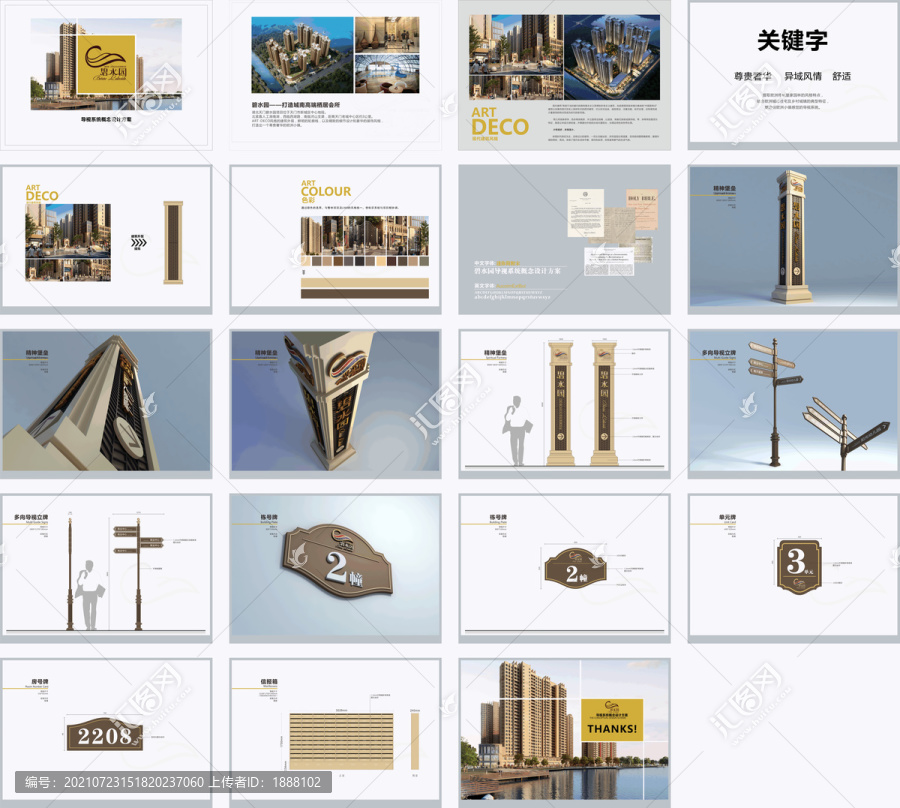
Task: Open the signpost elevation drawing with silhouette
Action: 106,568
